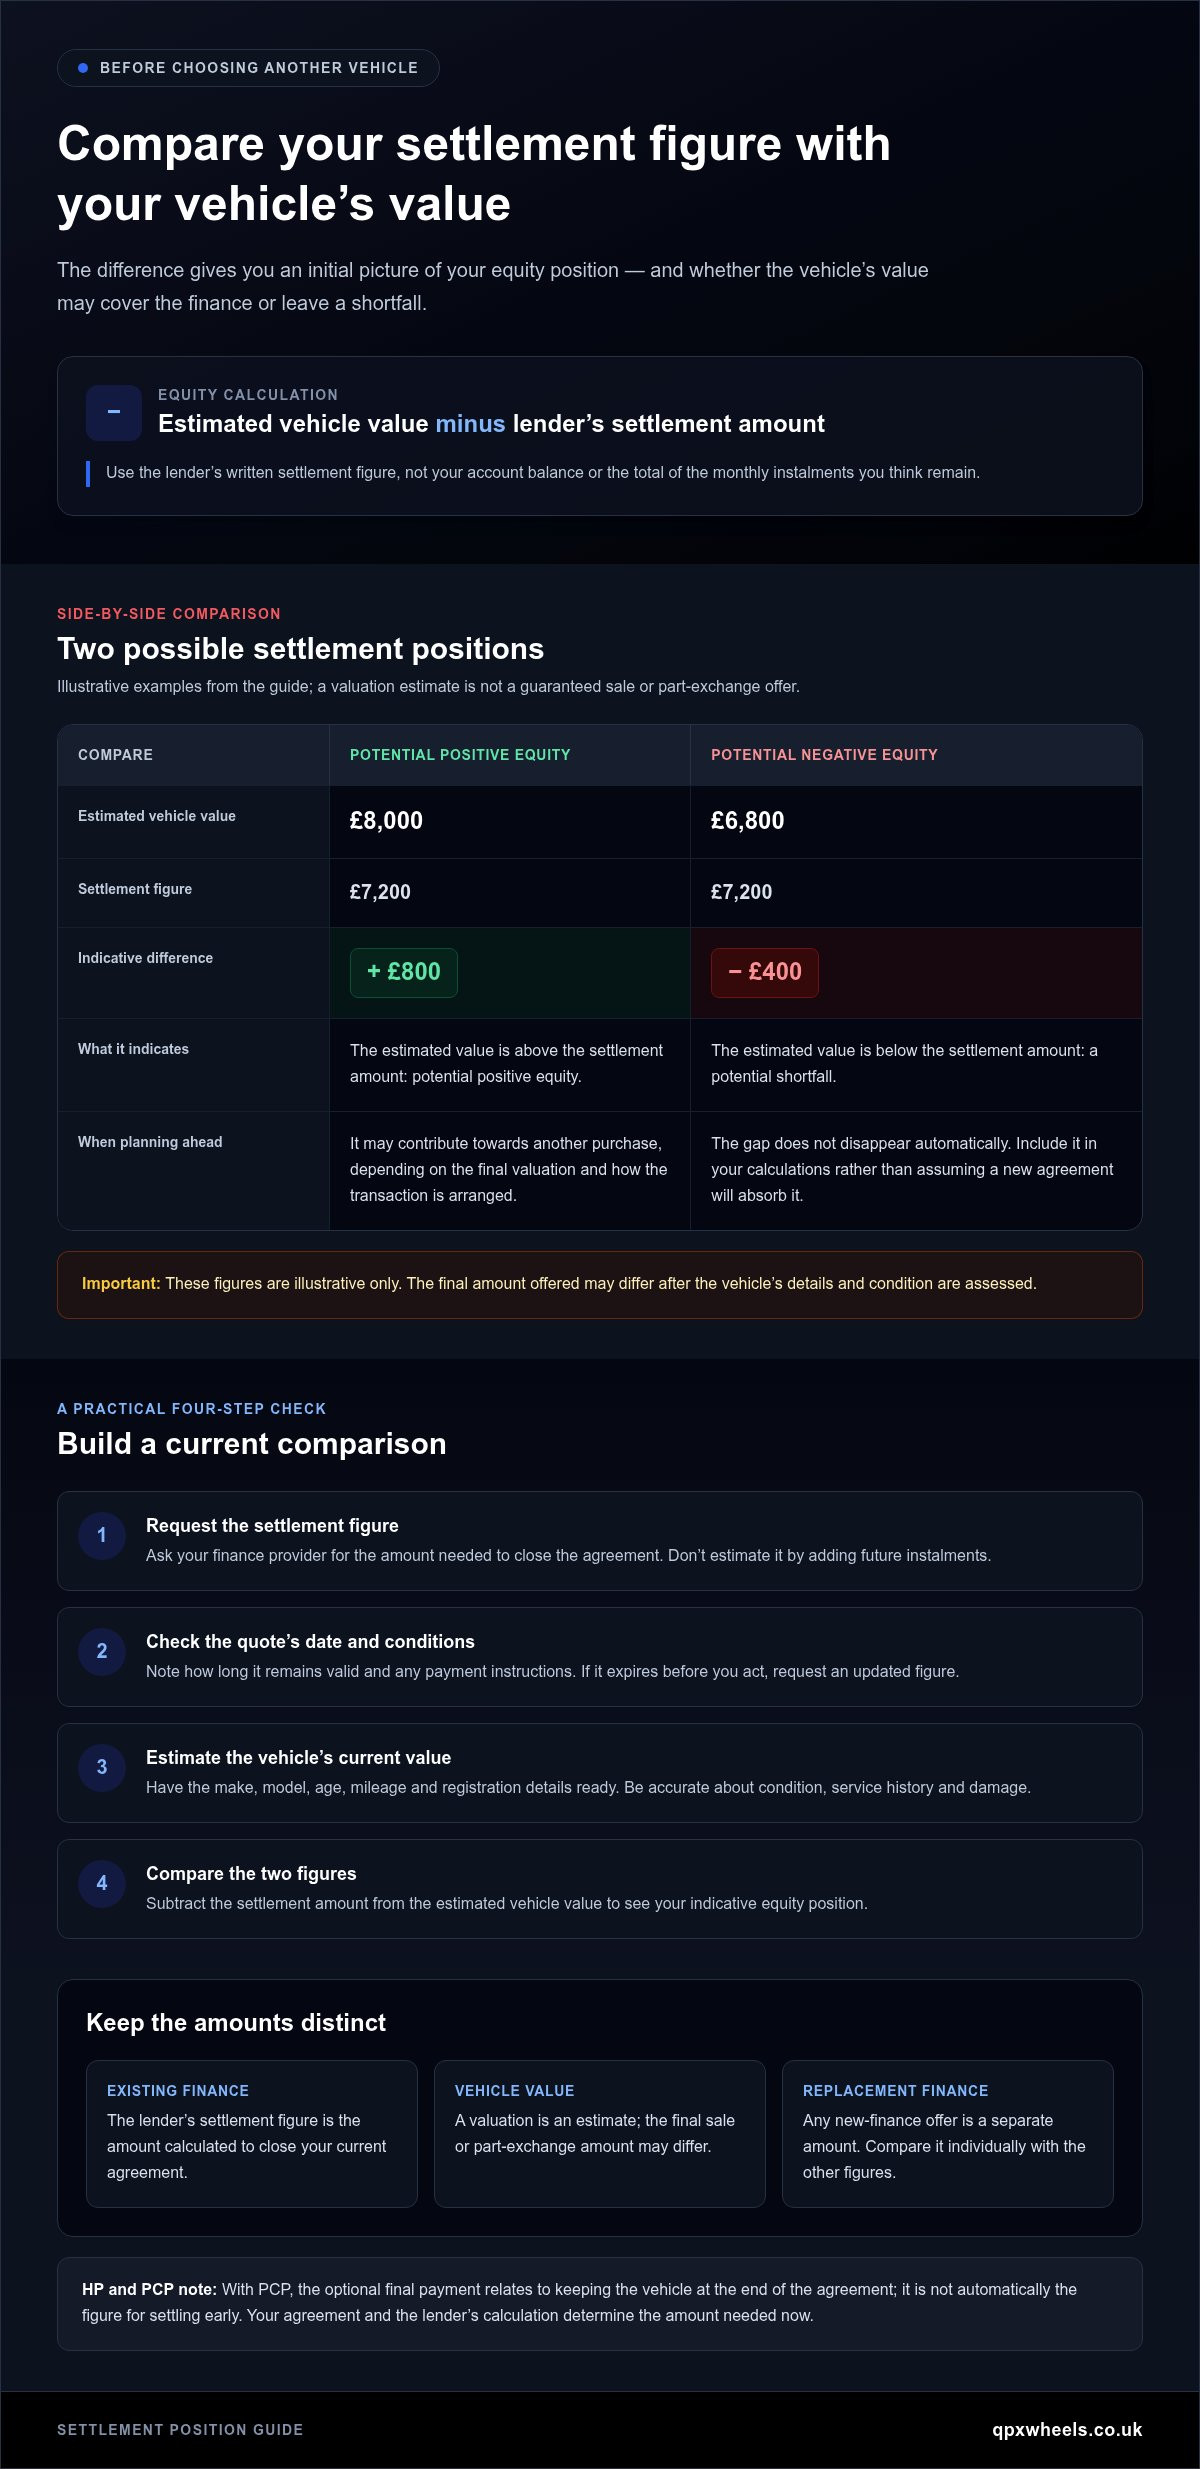Click the Before Choosing Another Vehicle pill
The image size is (1200, 2469).
point(248,68)
